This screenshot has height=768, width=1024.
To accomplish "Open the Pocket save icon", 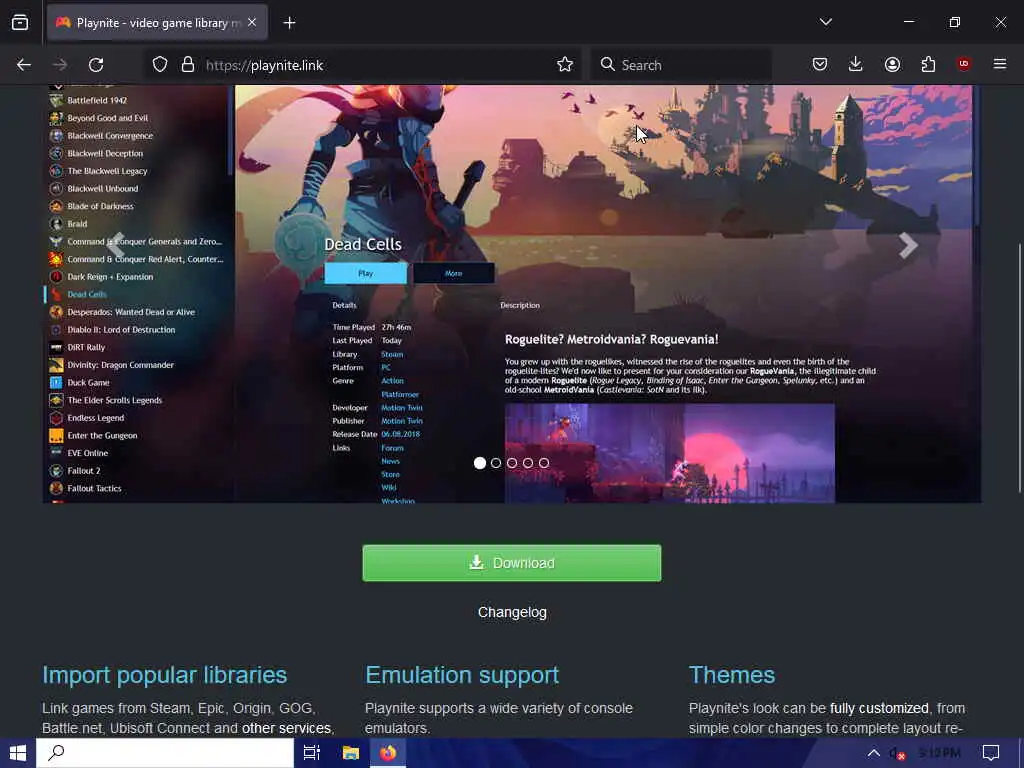I will pyautogui.click(x=820, y=65).
